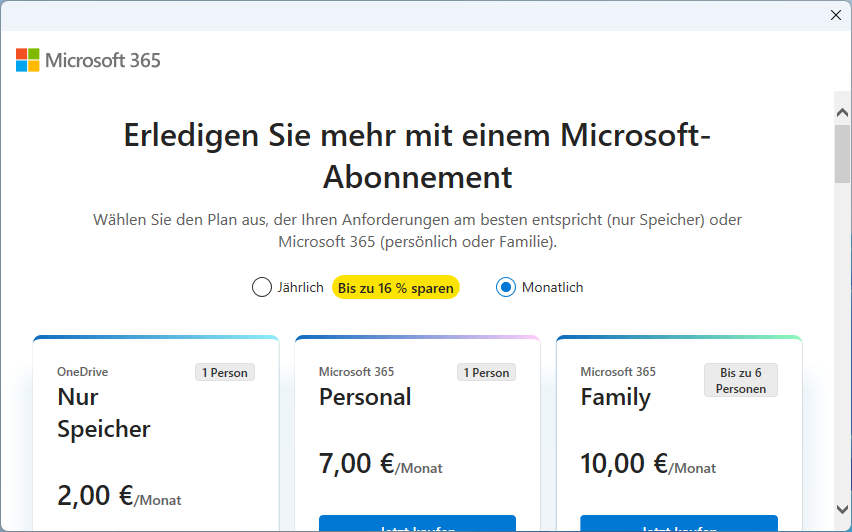
Task: Click the 'Bis zu 6 Personen' badge
Action: (x=741, y=380)
